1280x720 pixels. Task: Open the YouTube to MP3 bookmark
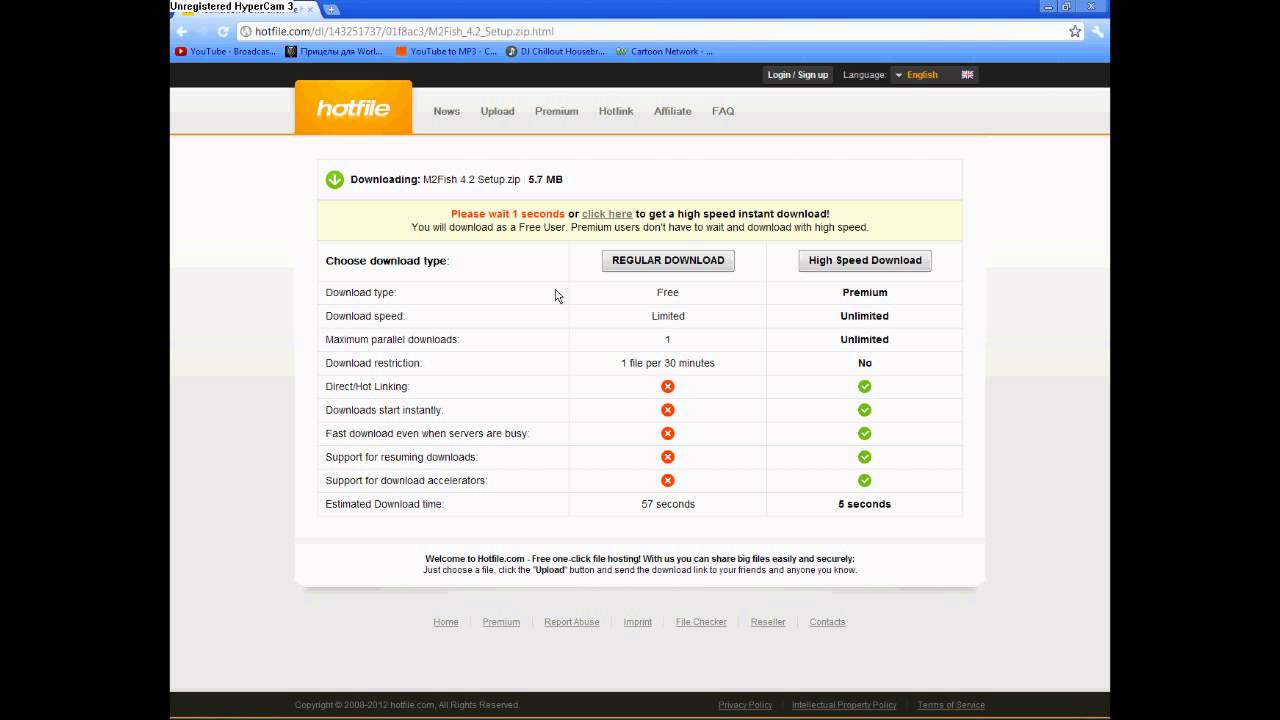tap(446, 51)
